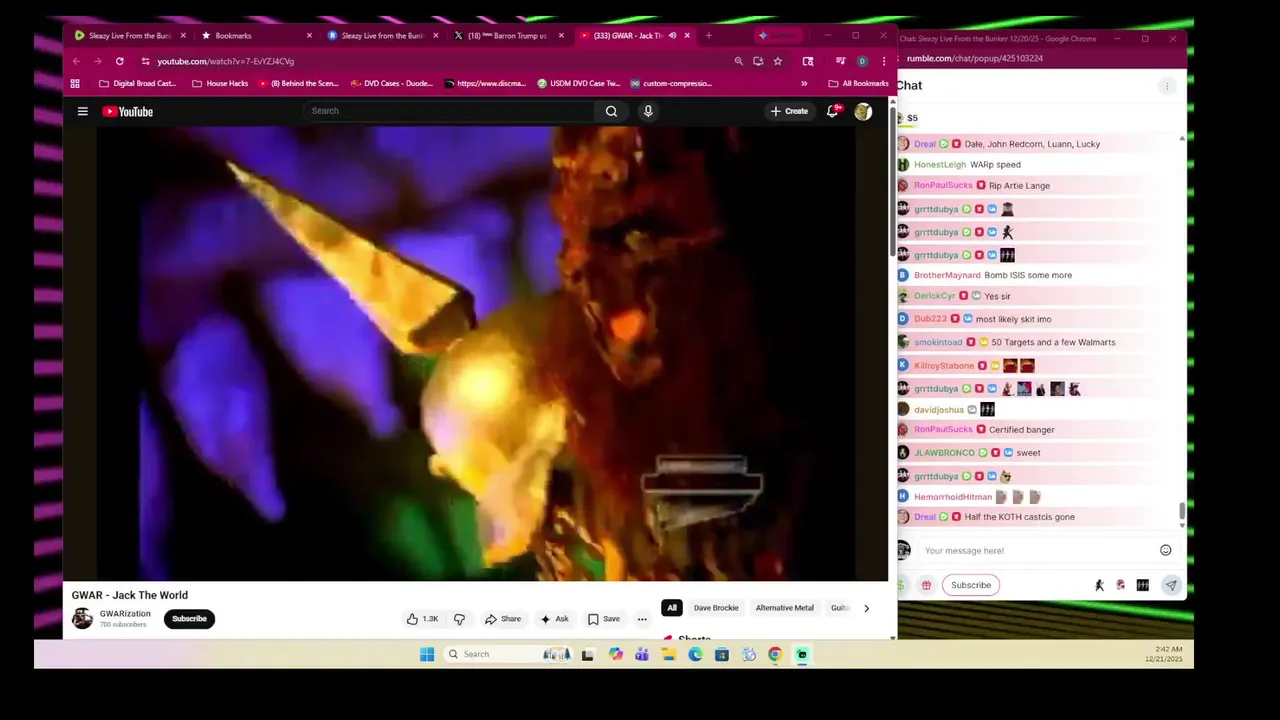Click the Create button on YouTube
Viewport: 1280px width, 720px height.
789,111
